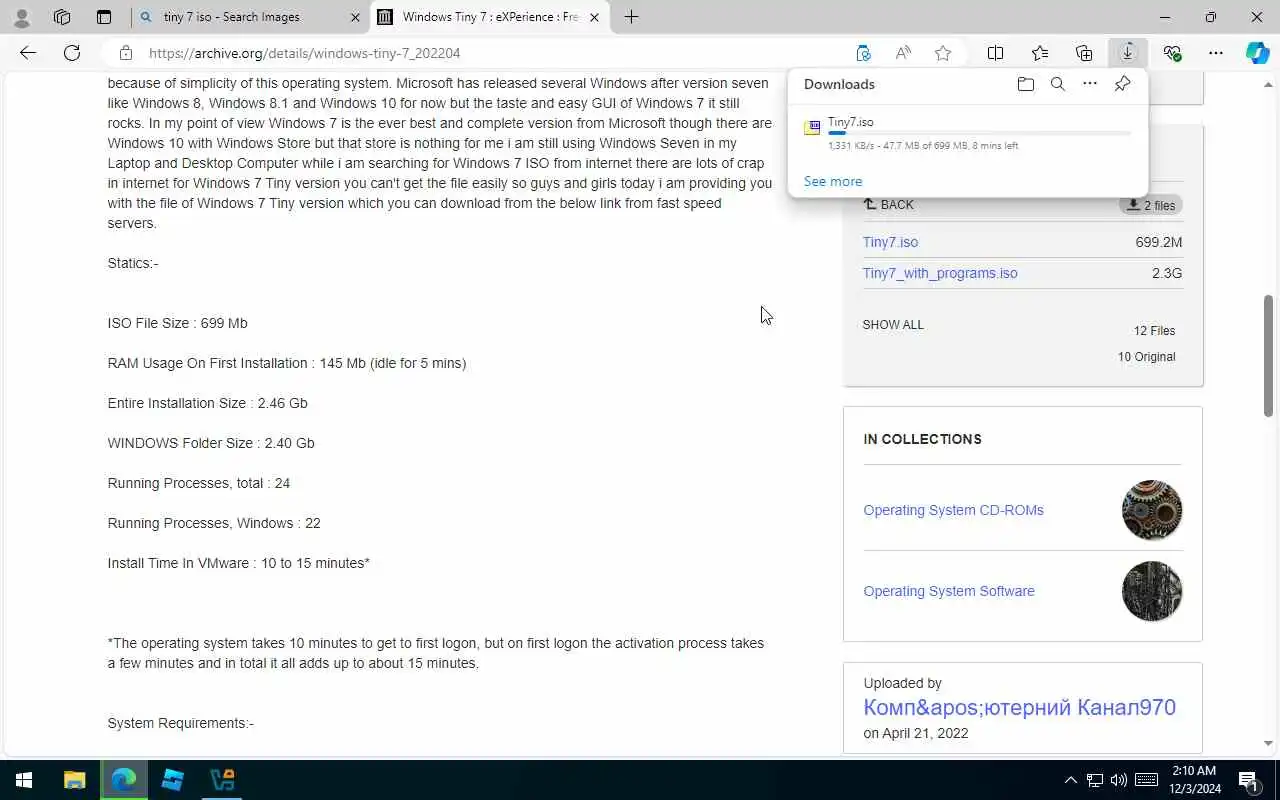Screen dimensions: 1280x800
Task: Click the CD-ROMs collection gears thumbnail
Action: pyautogui.click(x=1152, y=510)
